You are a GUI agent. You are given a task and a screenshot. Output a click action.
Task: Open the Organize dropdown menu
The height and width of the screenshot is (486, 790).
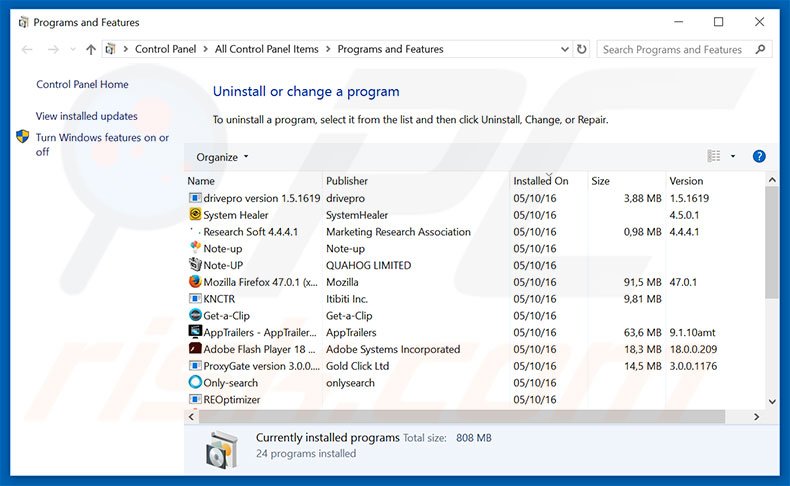pyautogui.click(x=223, y=157)
